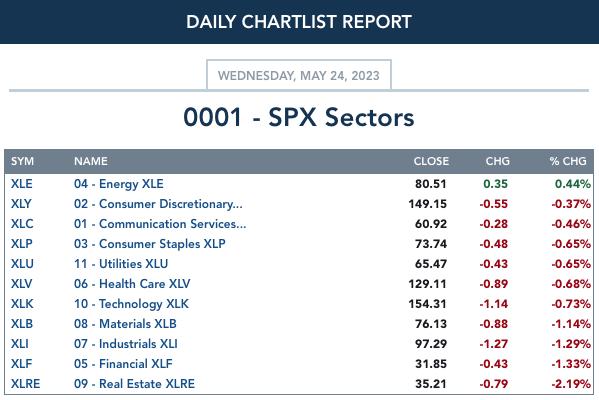Select 05 - Financial XLF name
The width and height of the screenshot is (599, 400).
123,364
